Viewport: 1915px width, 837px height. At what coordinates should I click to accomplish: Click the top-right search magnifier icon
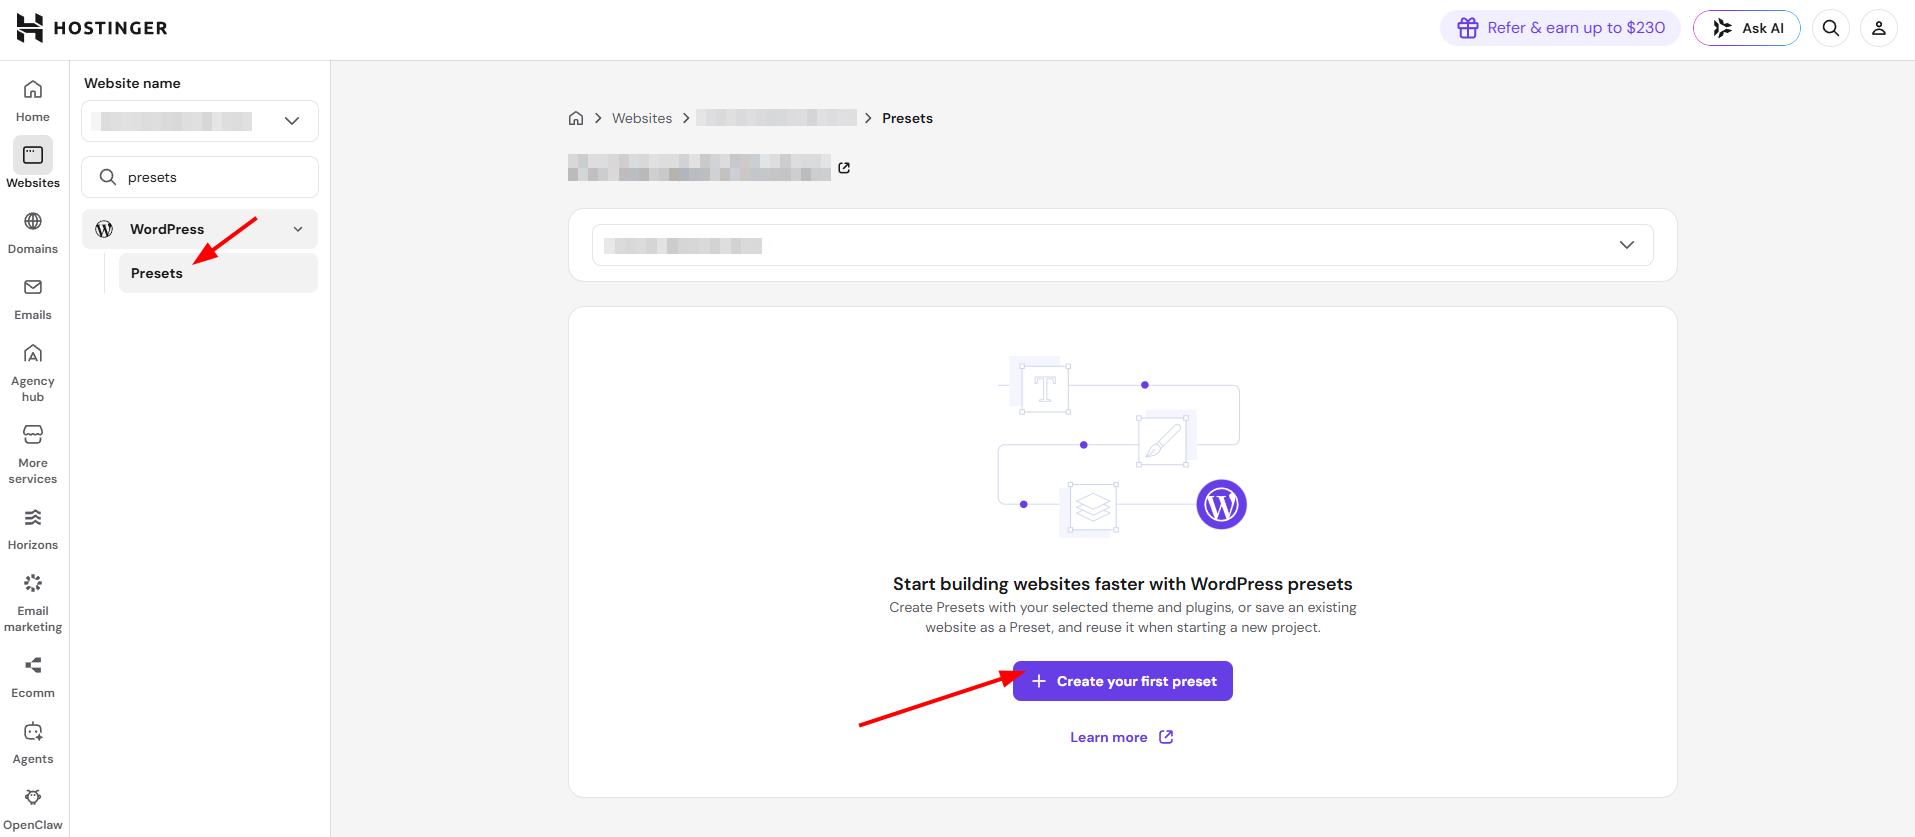(1831, 28)
